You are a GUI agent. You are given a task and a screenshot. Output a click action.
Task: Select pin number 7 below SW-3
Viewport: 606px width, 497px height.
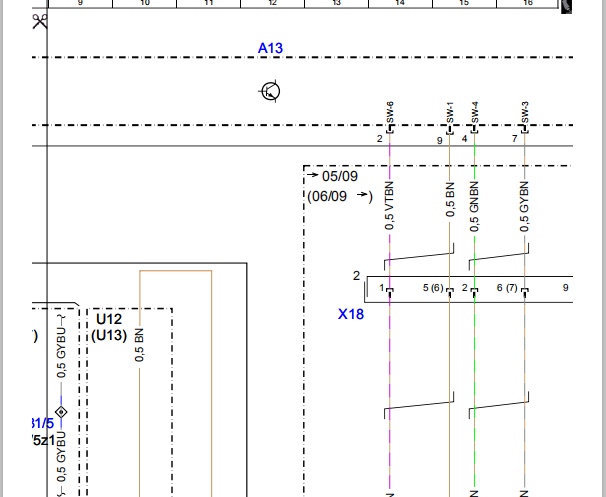tap(514, 138)
